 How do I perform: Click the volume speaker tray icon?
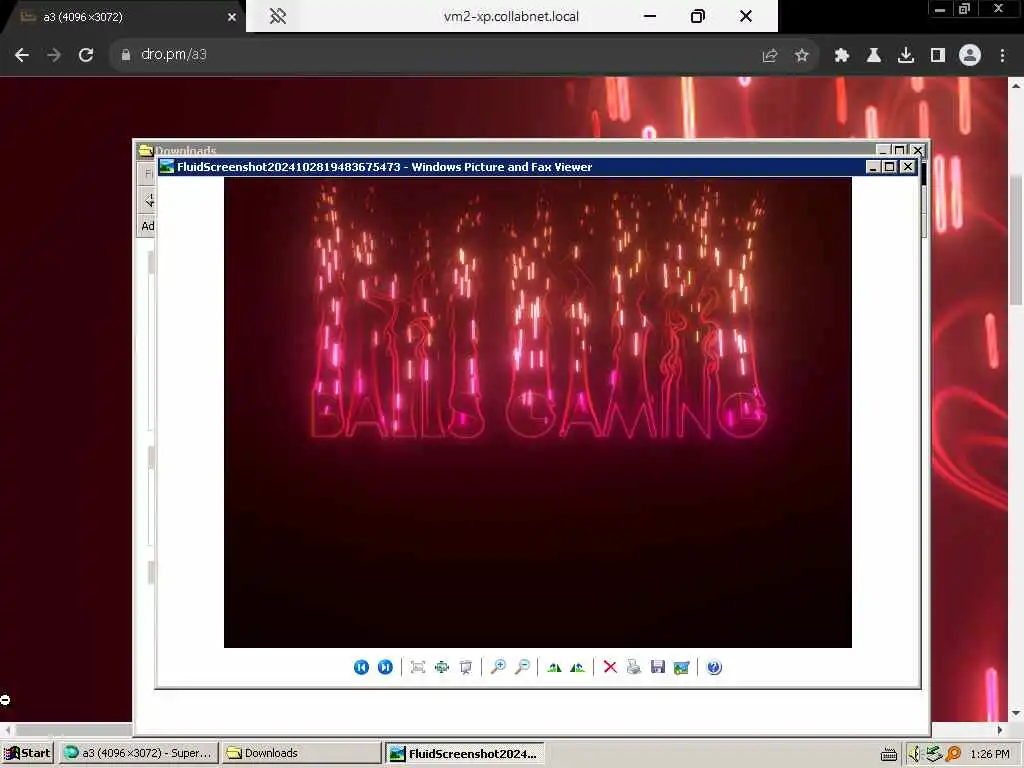click(x=915, y=754)
